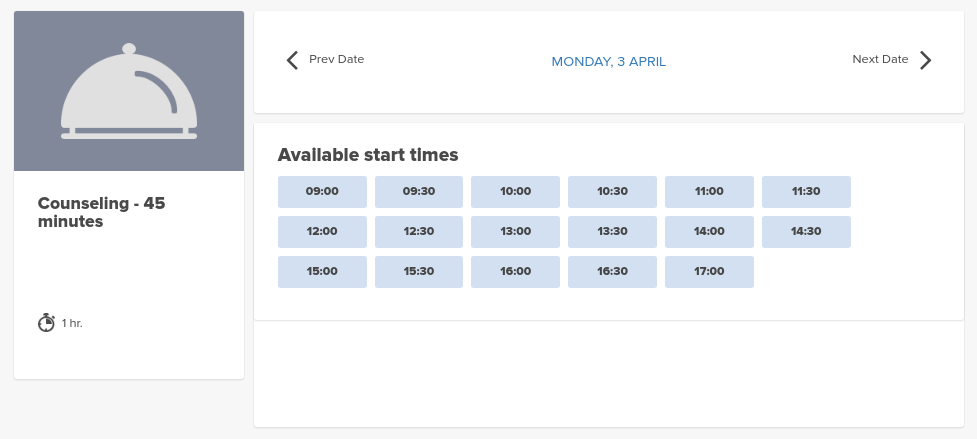Choose the 14:30 start time
Screen dimensions: 977x439
tap(806, 231)
